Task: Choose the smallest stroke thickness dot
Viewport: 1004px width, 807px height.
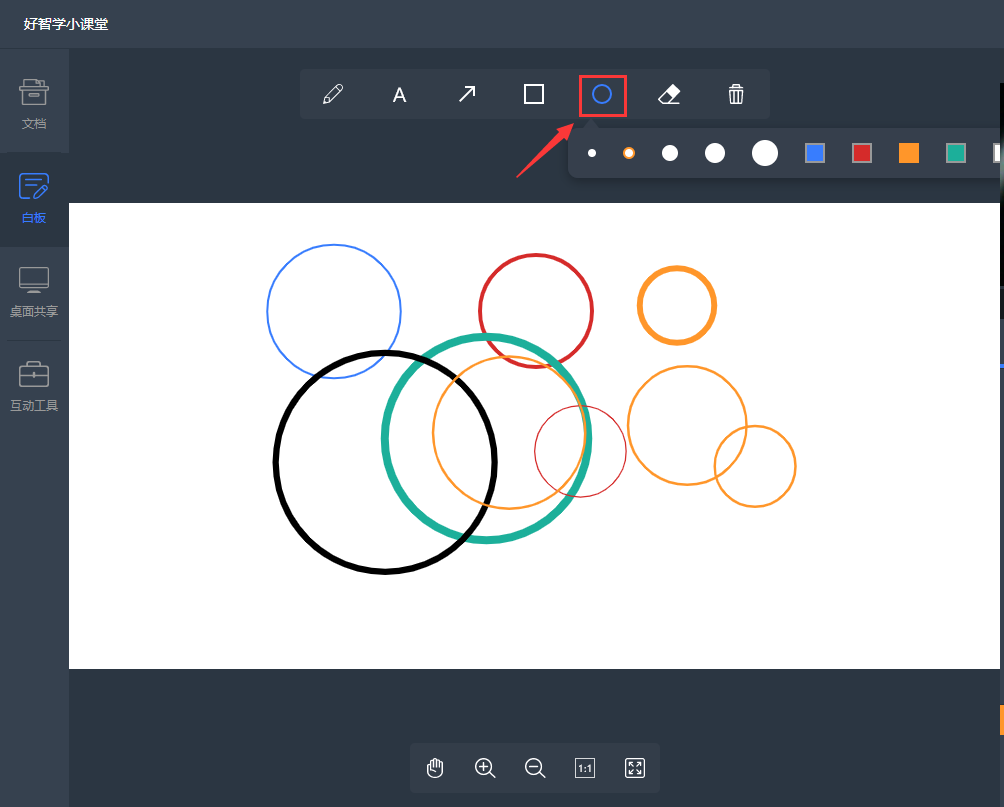Action: pyautogui.click(x=592, y=153)
